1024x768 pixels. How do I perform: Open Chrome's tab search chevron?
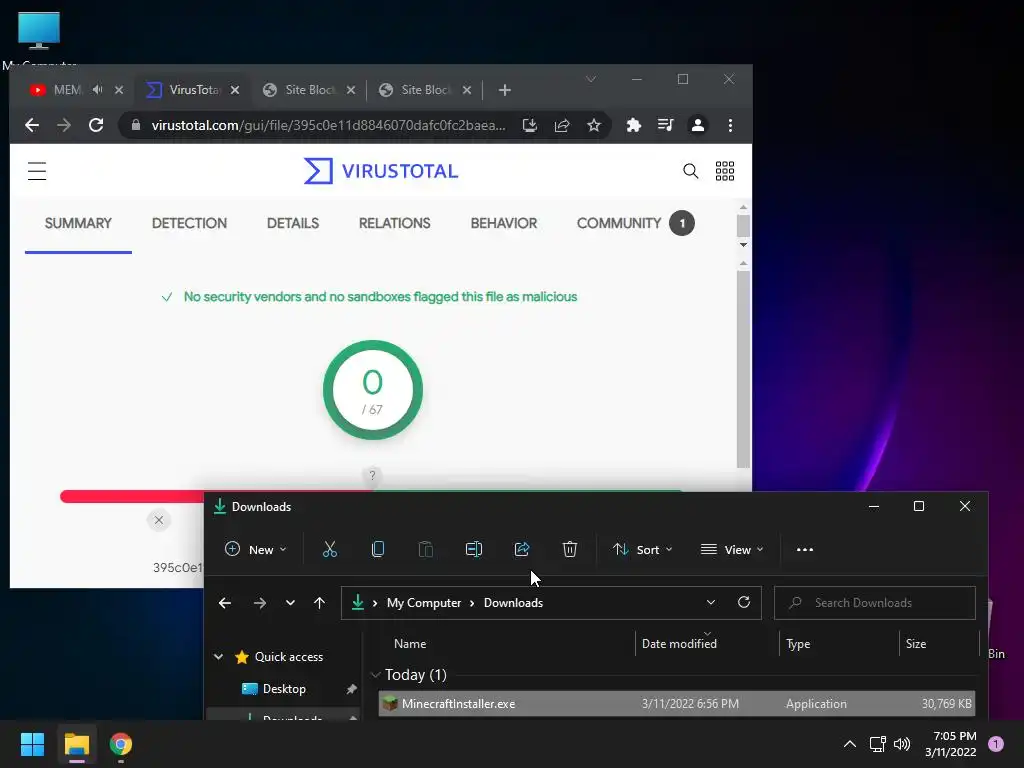pos(591,79)
